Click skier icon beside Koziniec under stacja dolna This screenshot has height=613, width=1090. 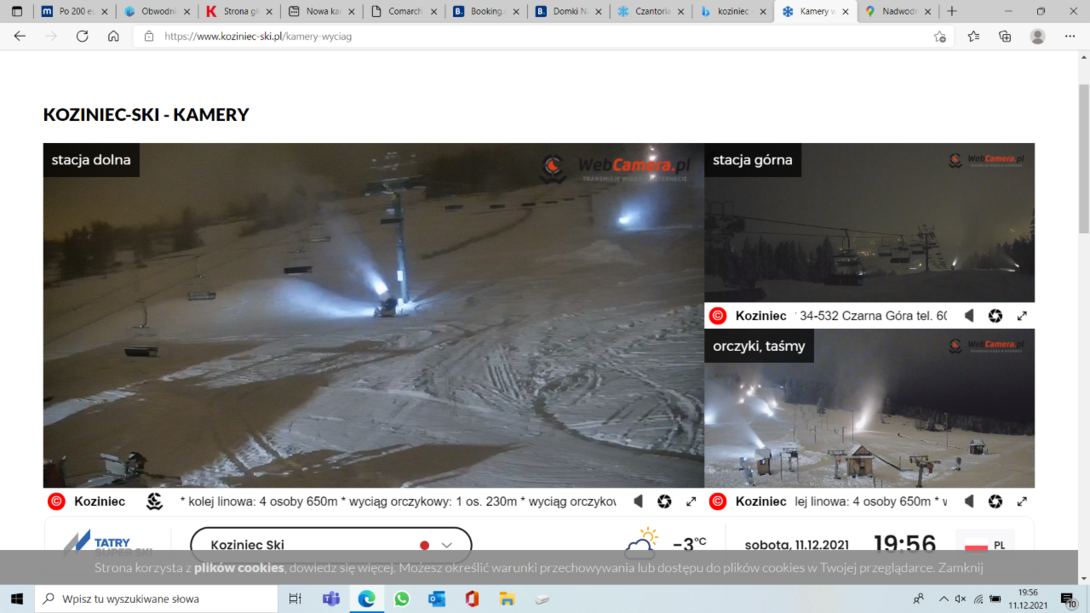point(154,501)
